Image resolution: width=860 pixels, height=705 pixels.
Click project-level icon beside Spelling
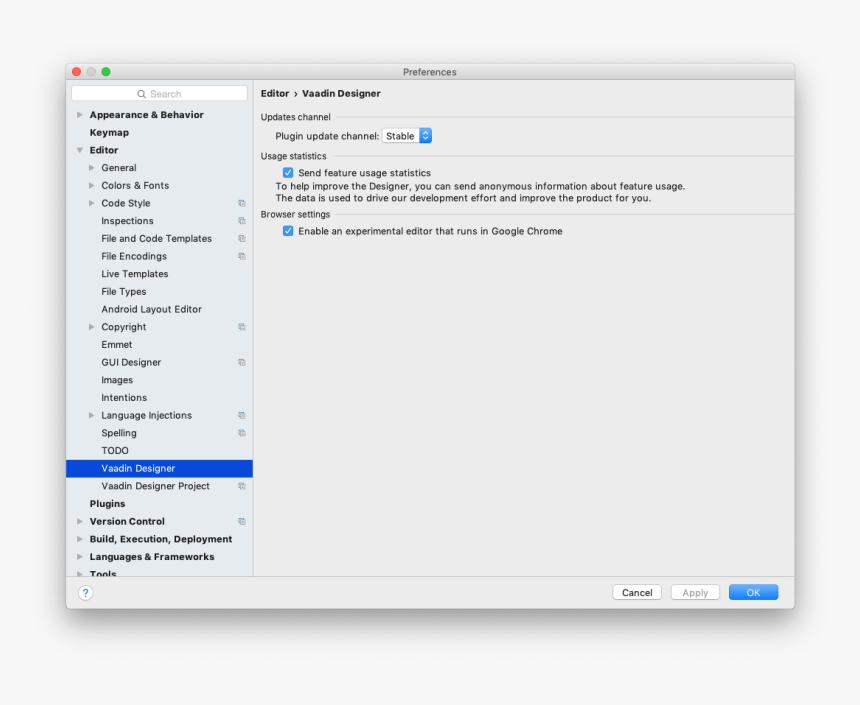click(x=241, y=433)
